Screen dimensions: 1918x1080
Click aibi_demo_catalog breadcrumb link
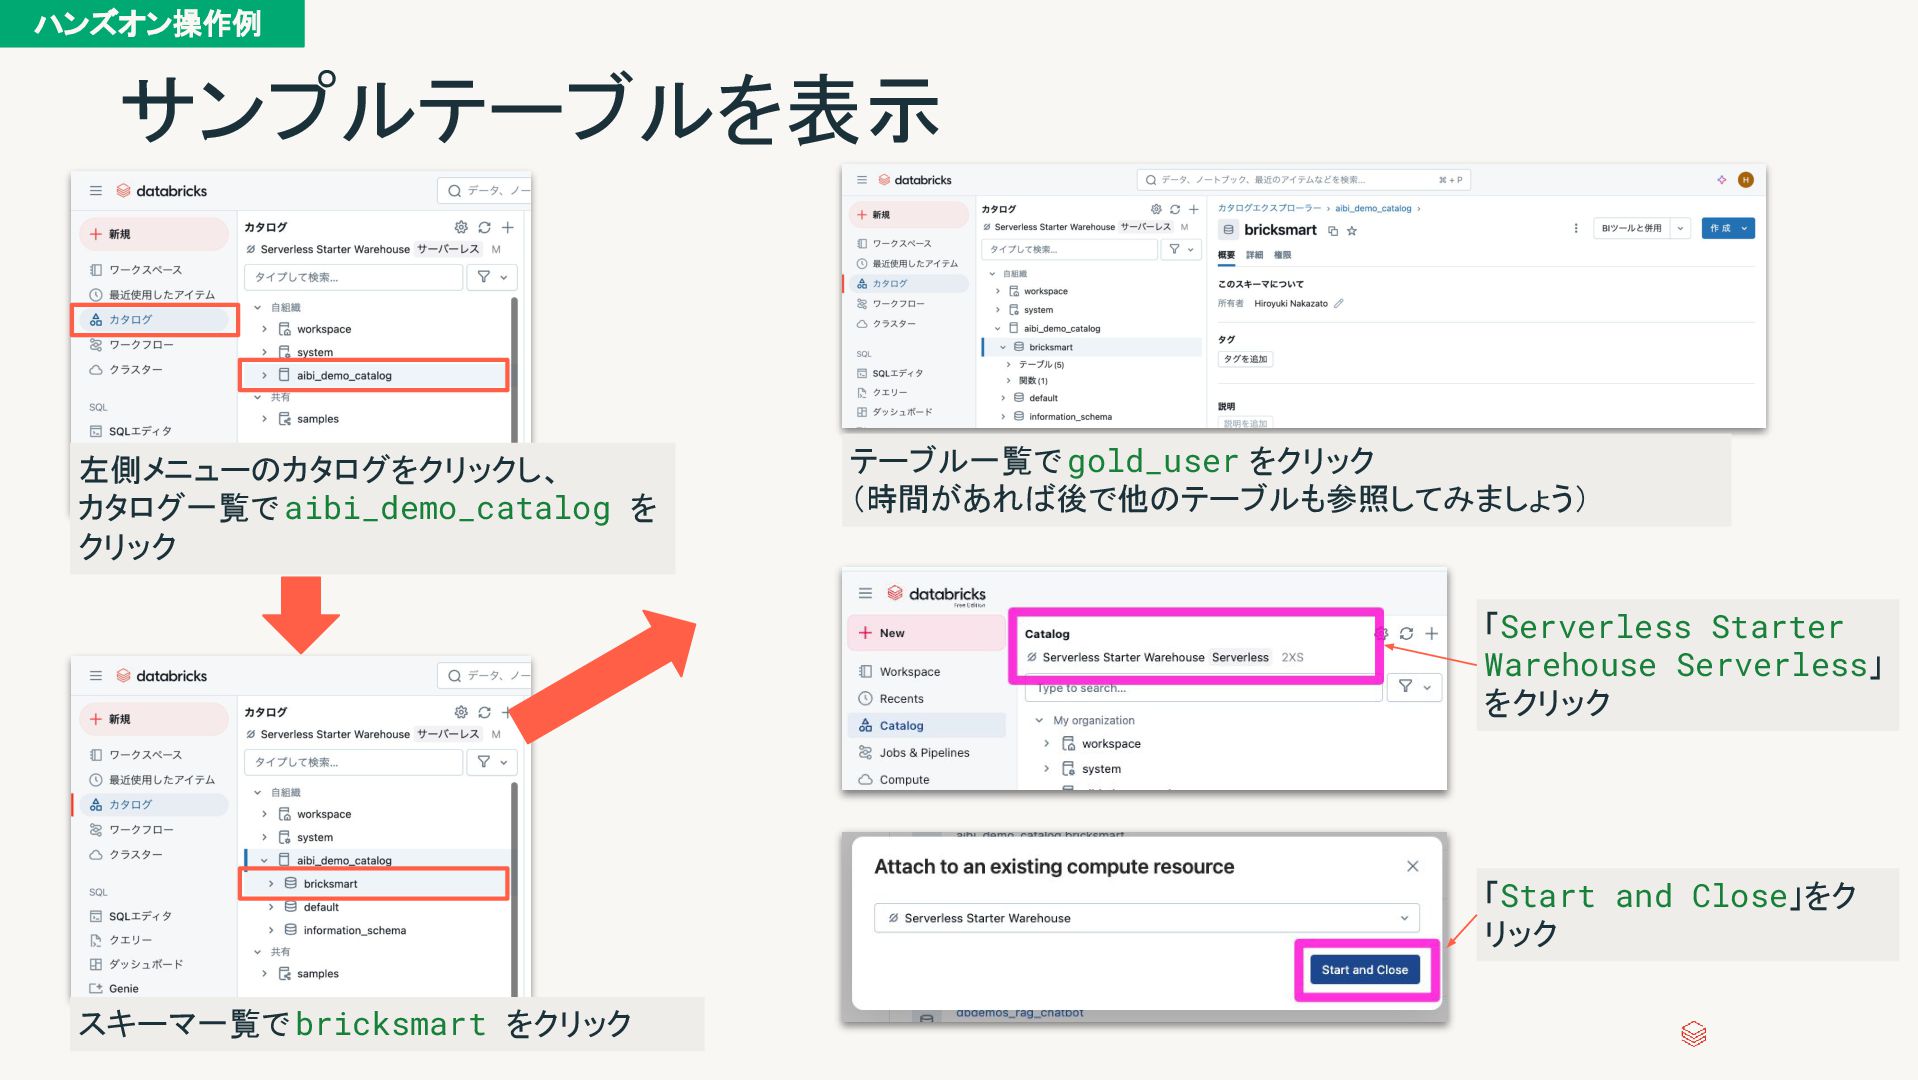point(1372,208)
